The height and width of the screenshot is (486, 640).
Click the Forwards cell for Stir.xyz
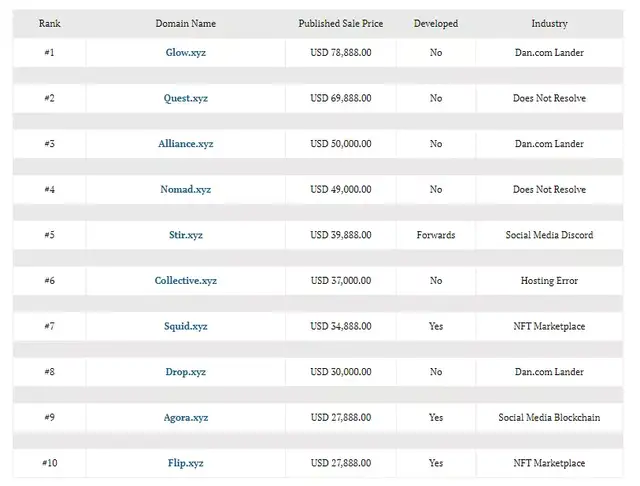pos(436,235)
